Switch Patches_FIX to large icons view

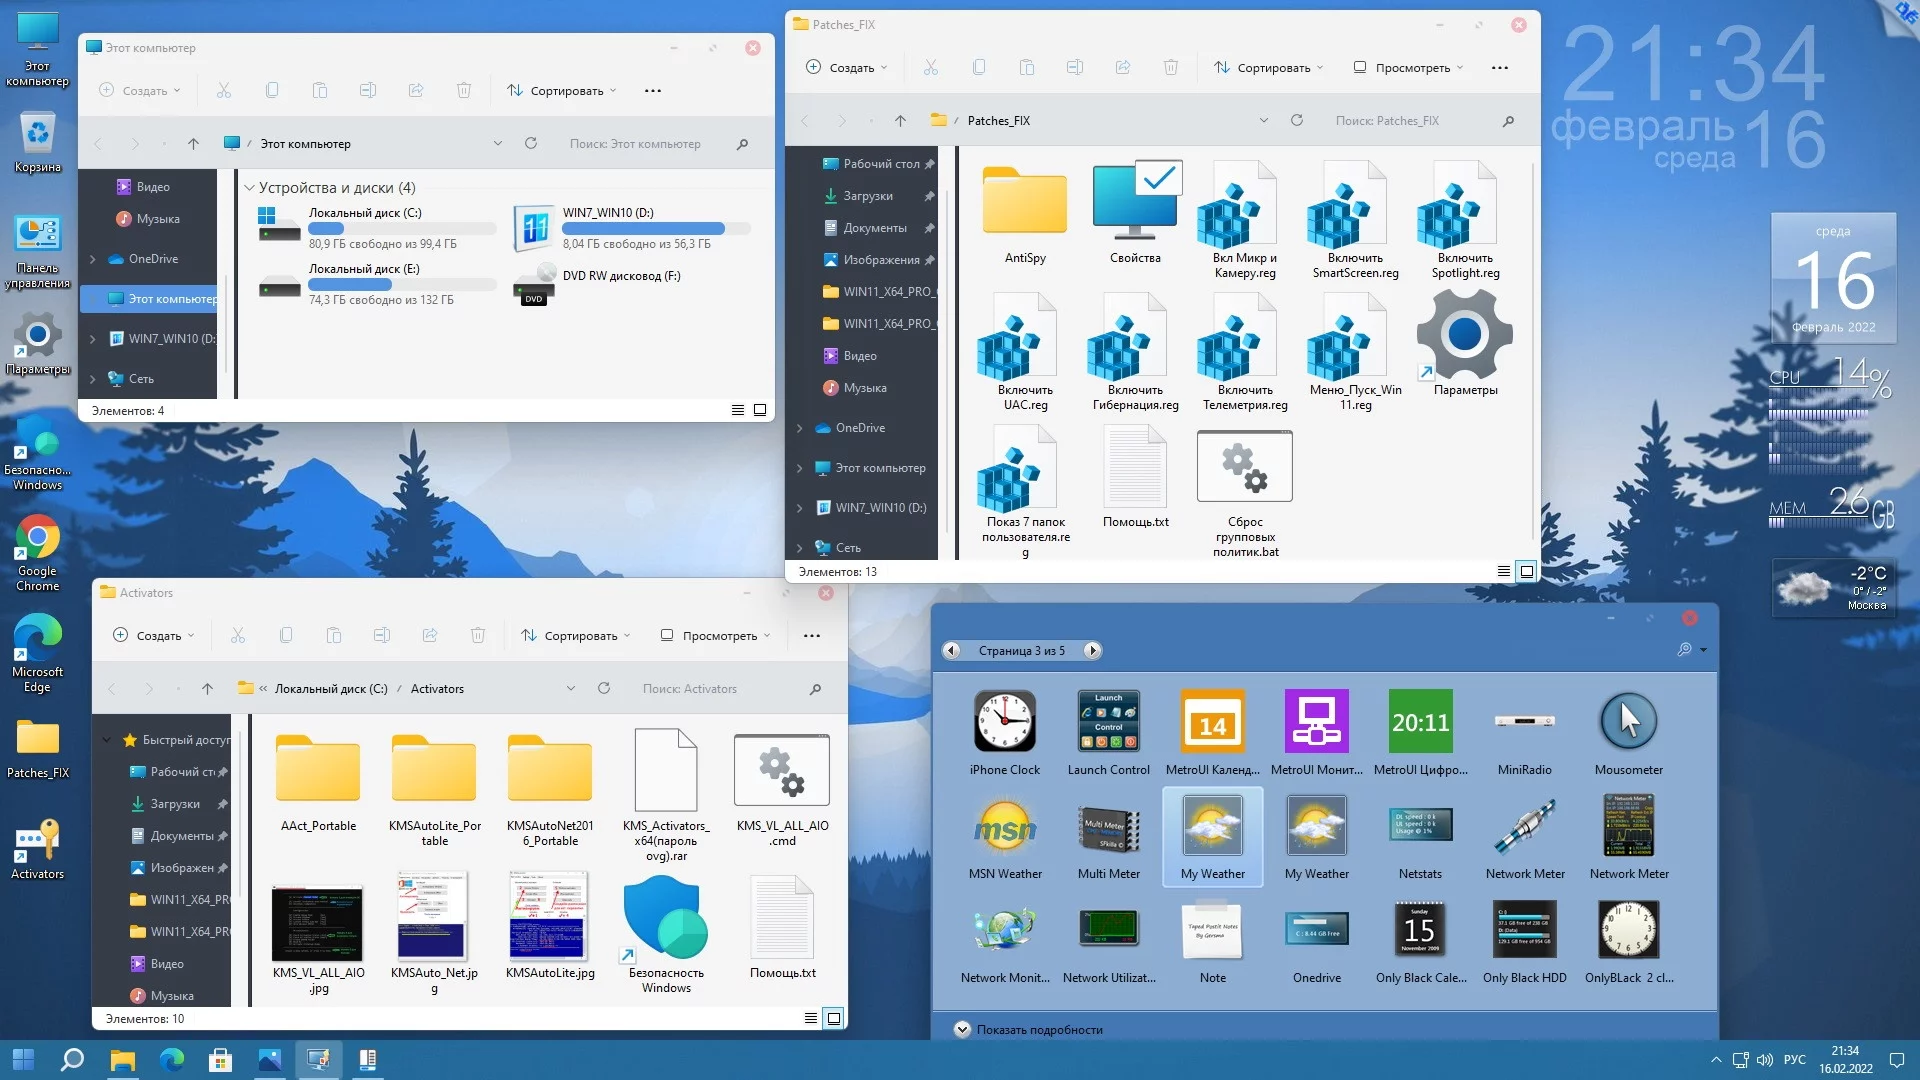pos(1526,571)
